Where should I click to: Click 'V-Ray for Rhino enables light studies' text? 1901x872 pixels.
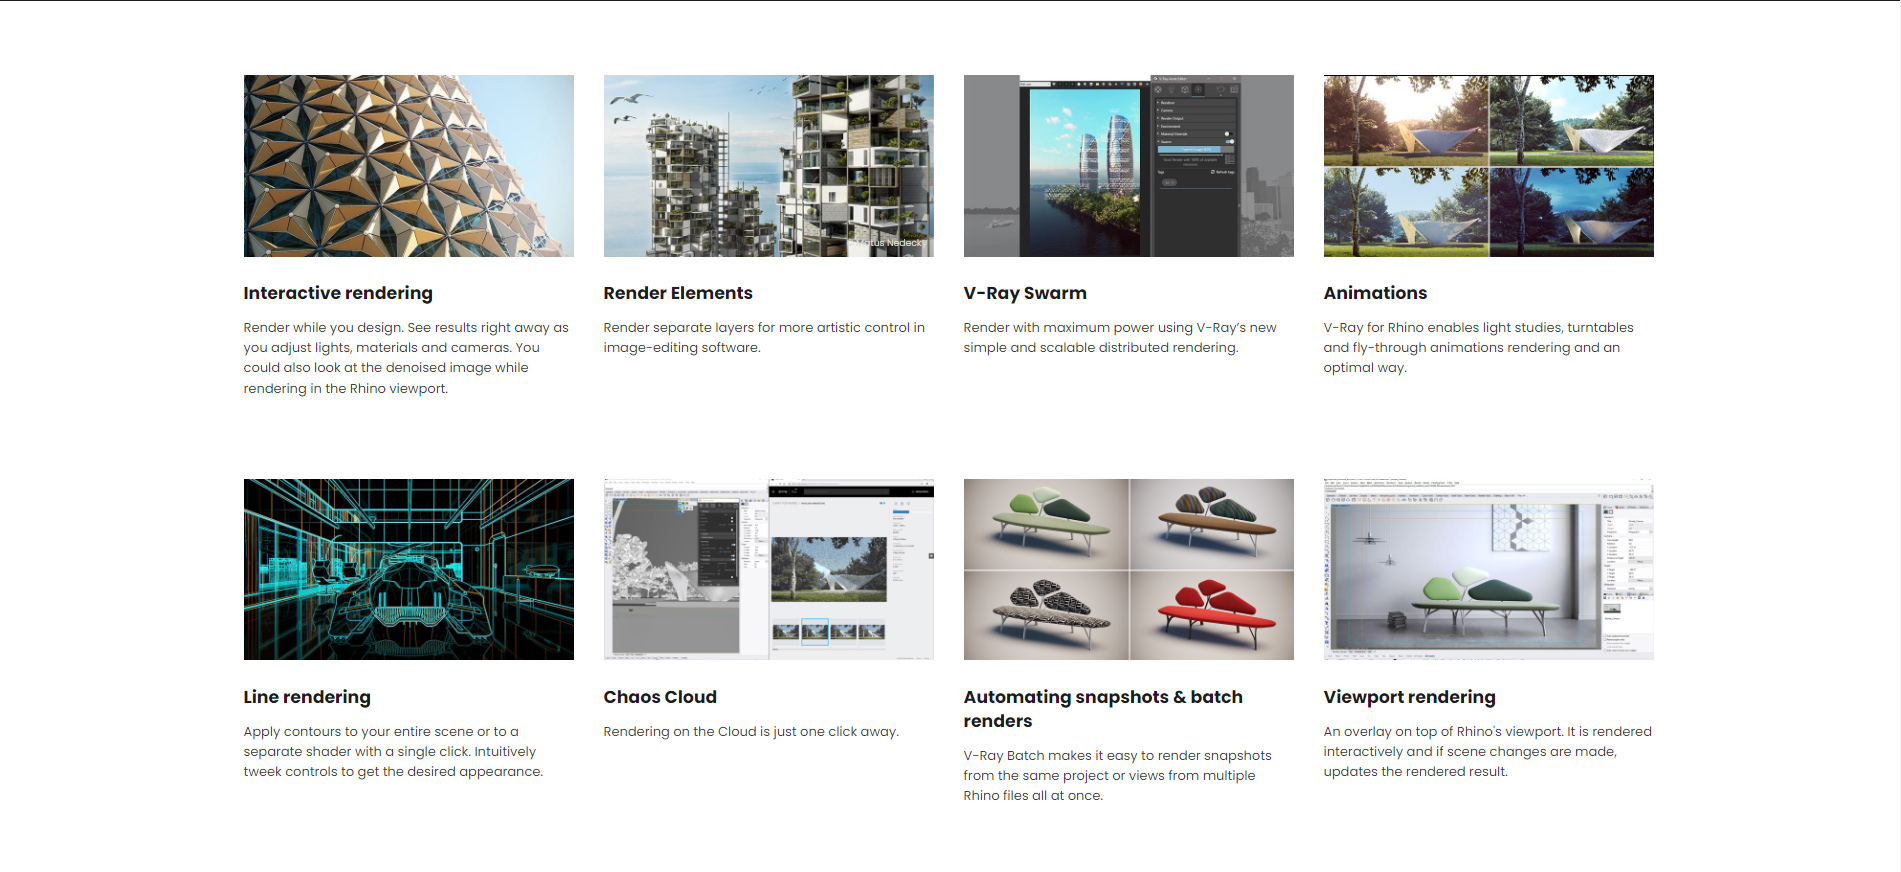click(1478, 348)
